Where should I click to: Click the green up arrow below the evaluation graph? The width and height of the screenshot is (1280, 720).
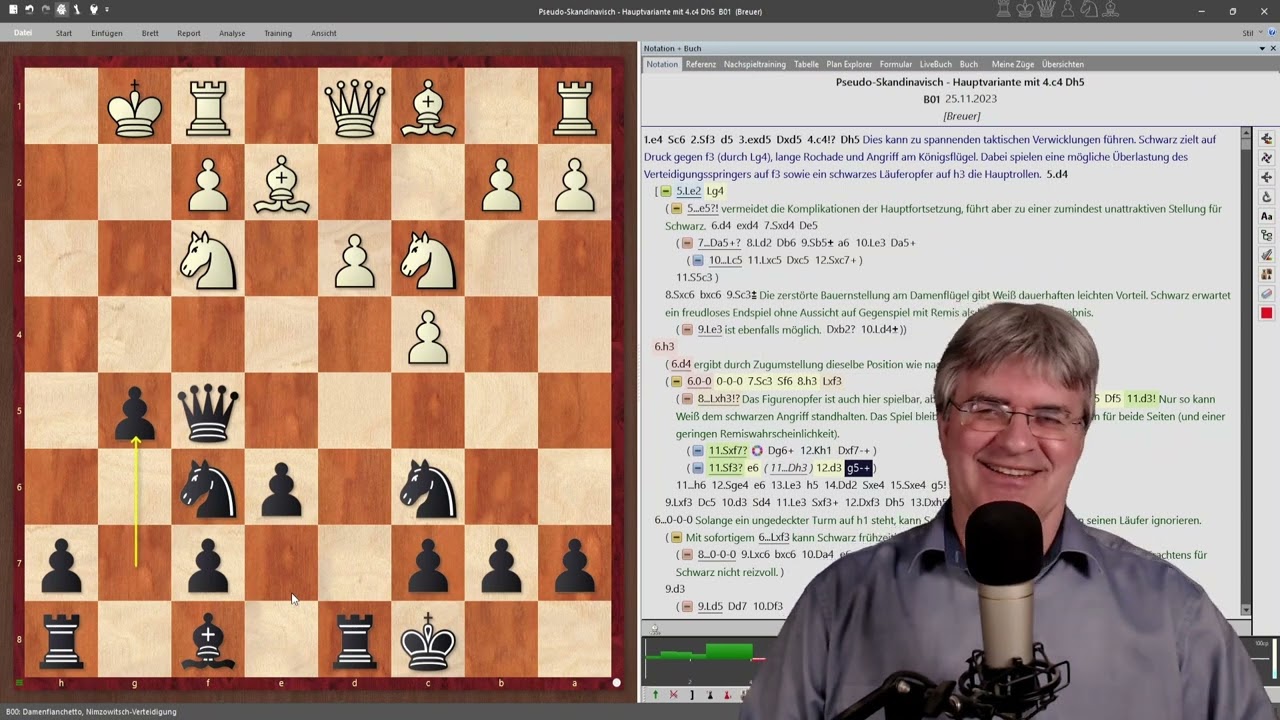tap(656, 694)
